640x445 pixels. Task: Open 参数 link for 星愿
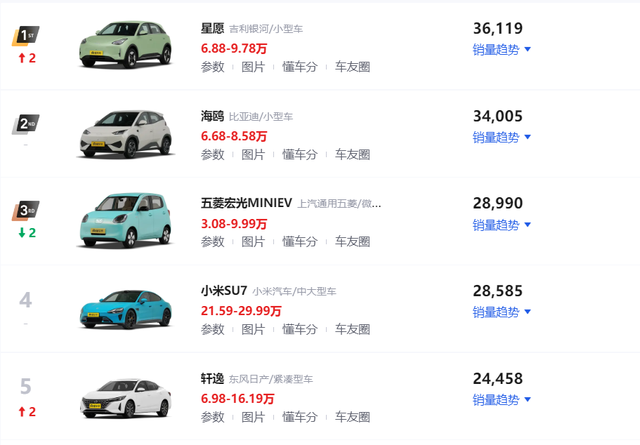pos(212,67)
